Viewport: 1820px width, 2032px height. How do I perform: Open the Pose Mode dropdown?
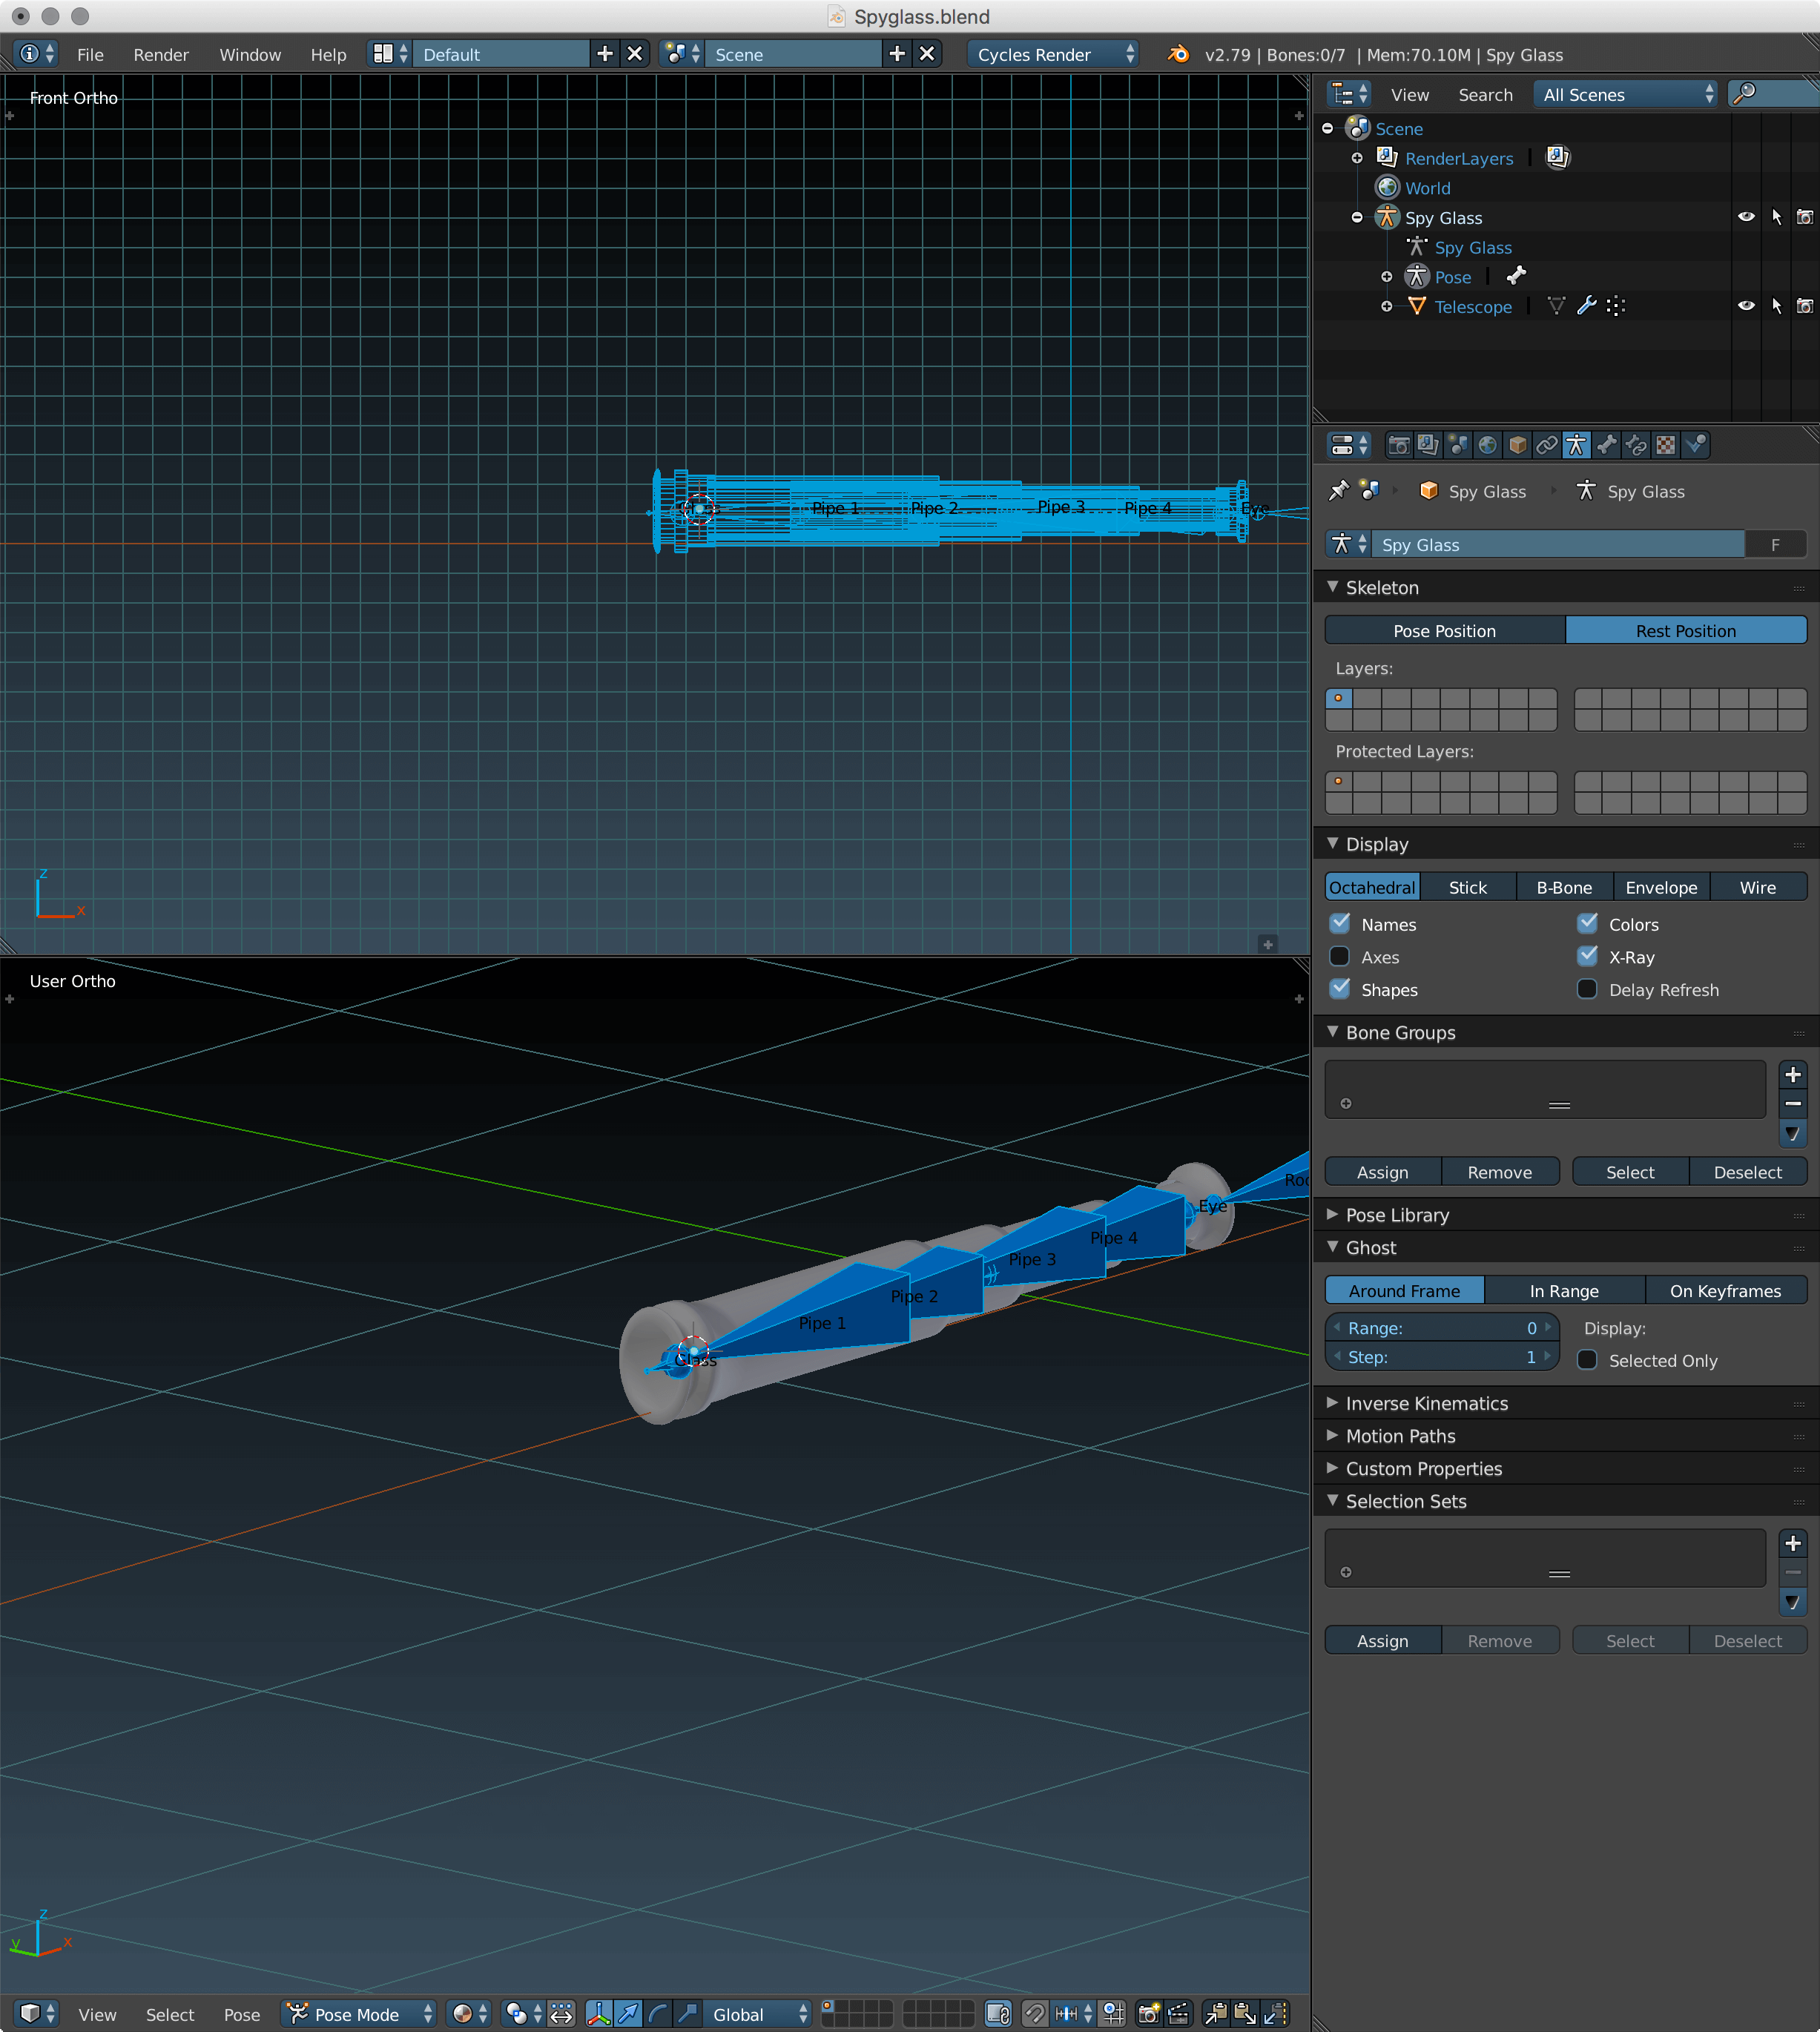point(360,2013)
